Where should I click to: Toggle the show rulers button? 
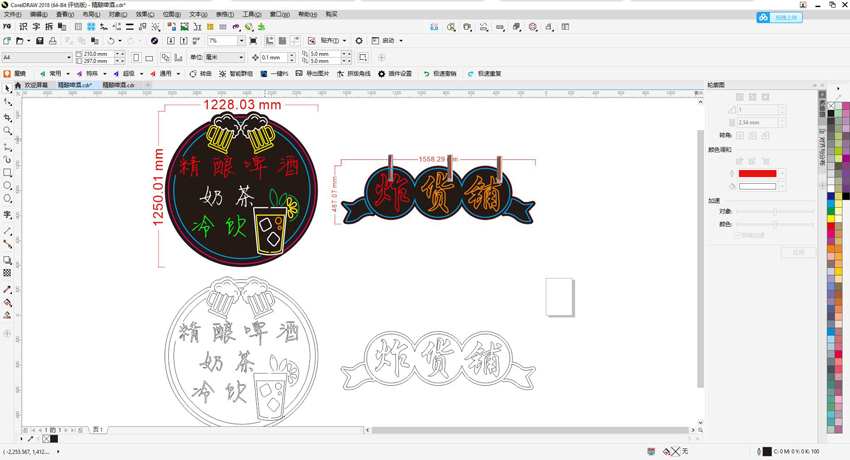[269, 41]
